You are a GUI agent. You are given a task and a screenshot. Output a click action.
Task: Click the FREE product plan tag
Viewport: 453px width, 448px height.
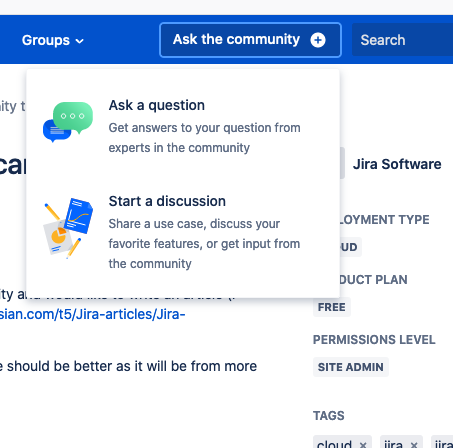coord(332,307)
